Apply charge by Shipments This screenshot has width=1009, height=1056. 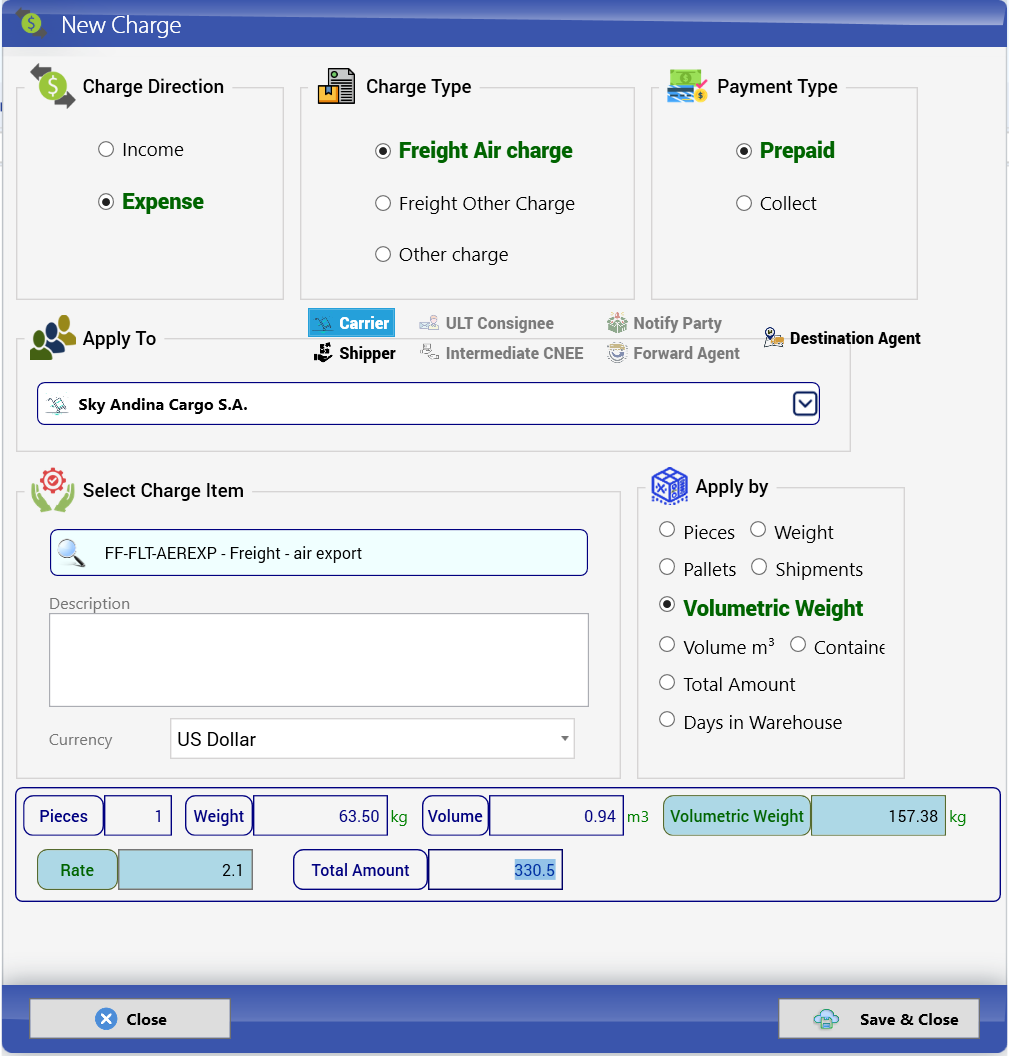(759, 567)
